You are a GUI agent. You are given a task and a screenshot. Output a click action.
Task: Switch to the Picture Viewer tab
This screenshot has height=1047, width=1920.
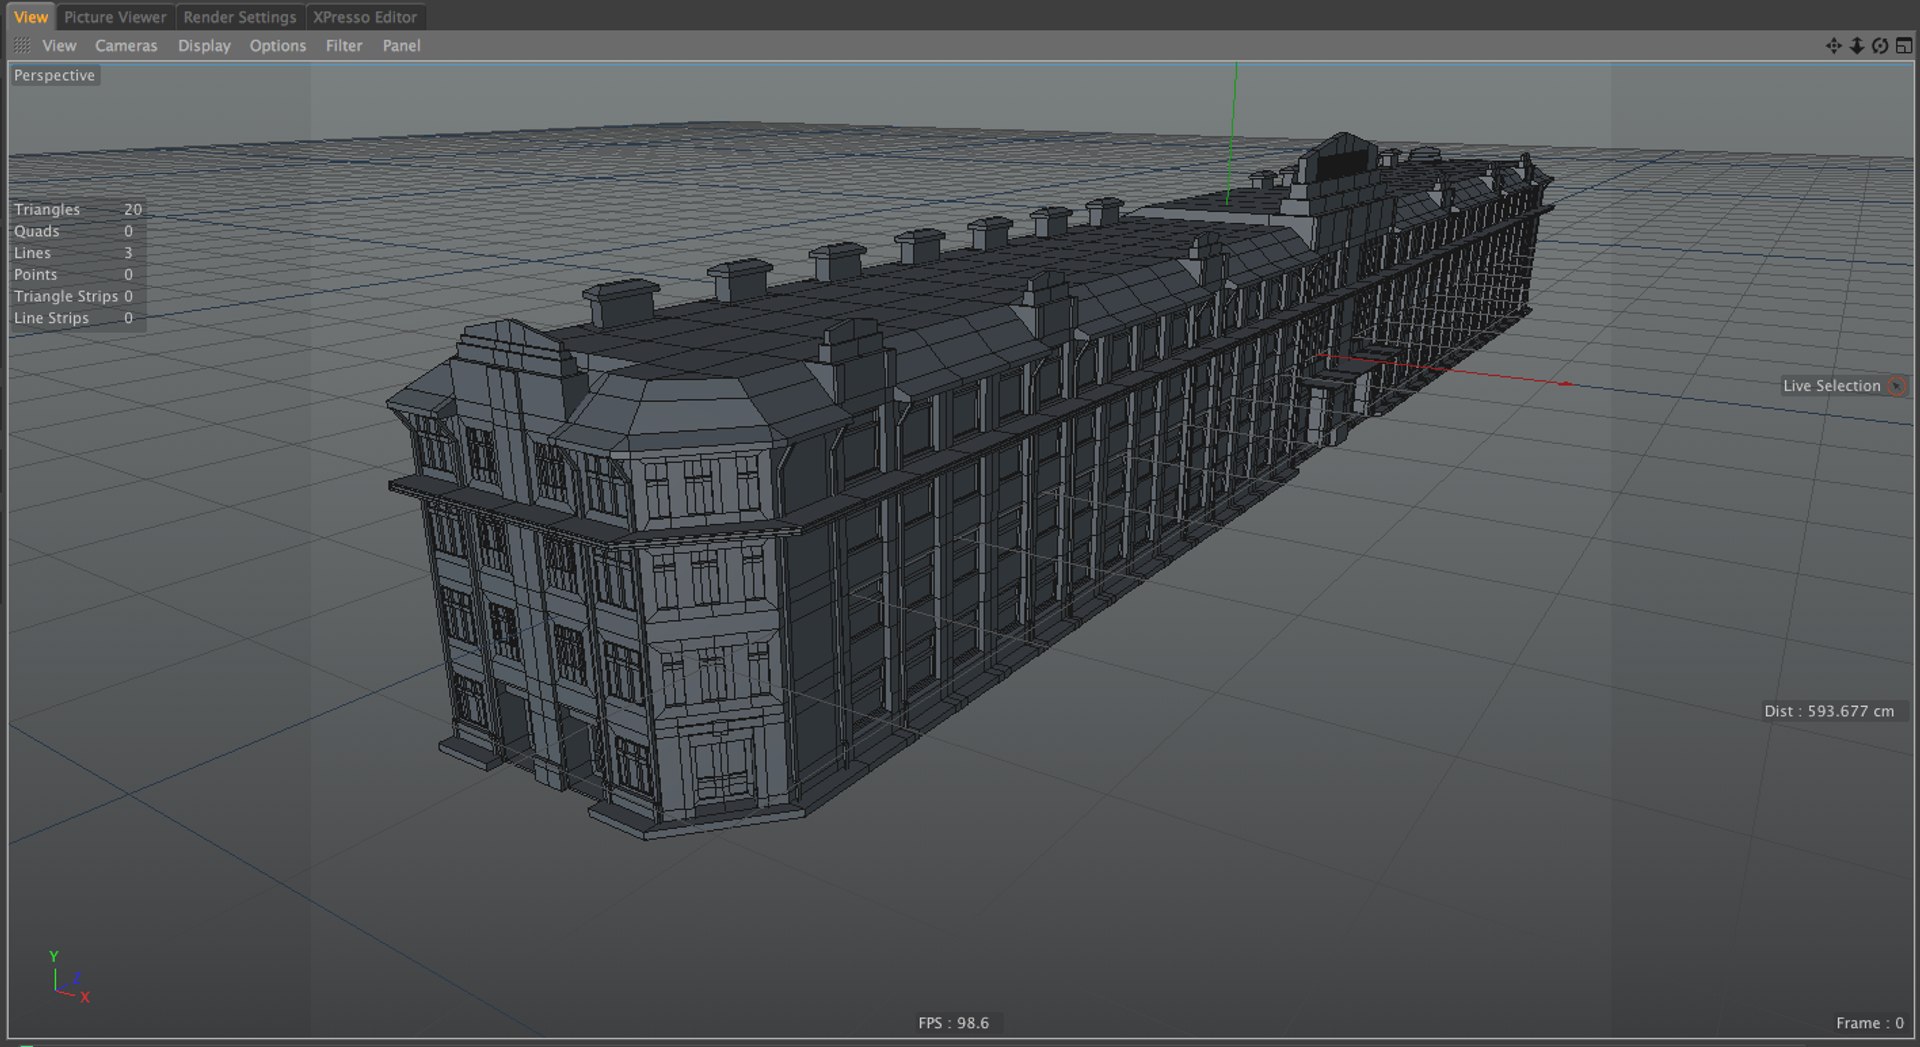[x=115, y=17]
